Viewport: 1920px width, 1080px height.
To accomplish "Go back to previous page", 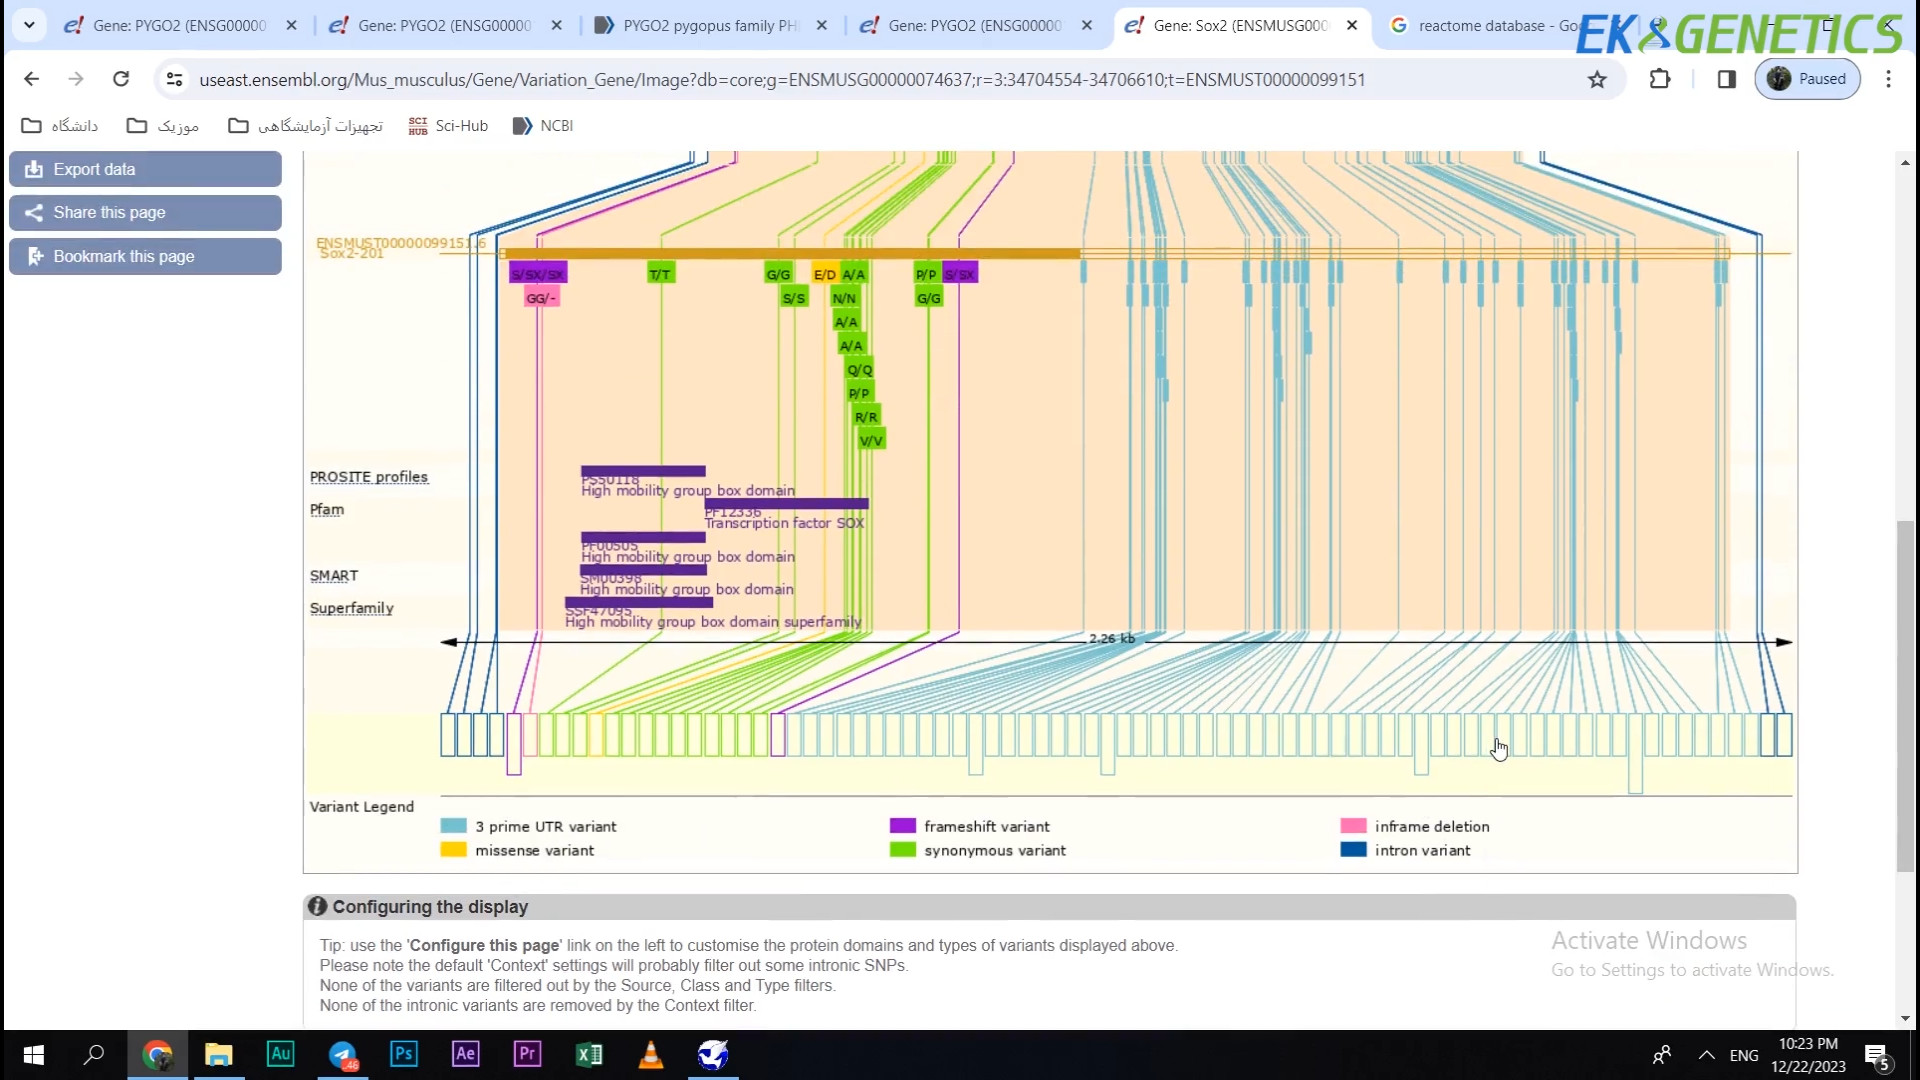I will 31,79.
